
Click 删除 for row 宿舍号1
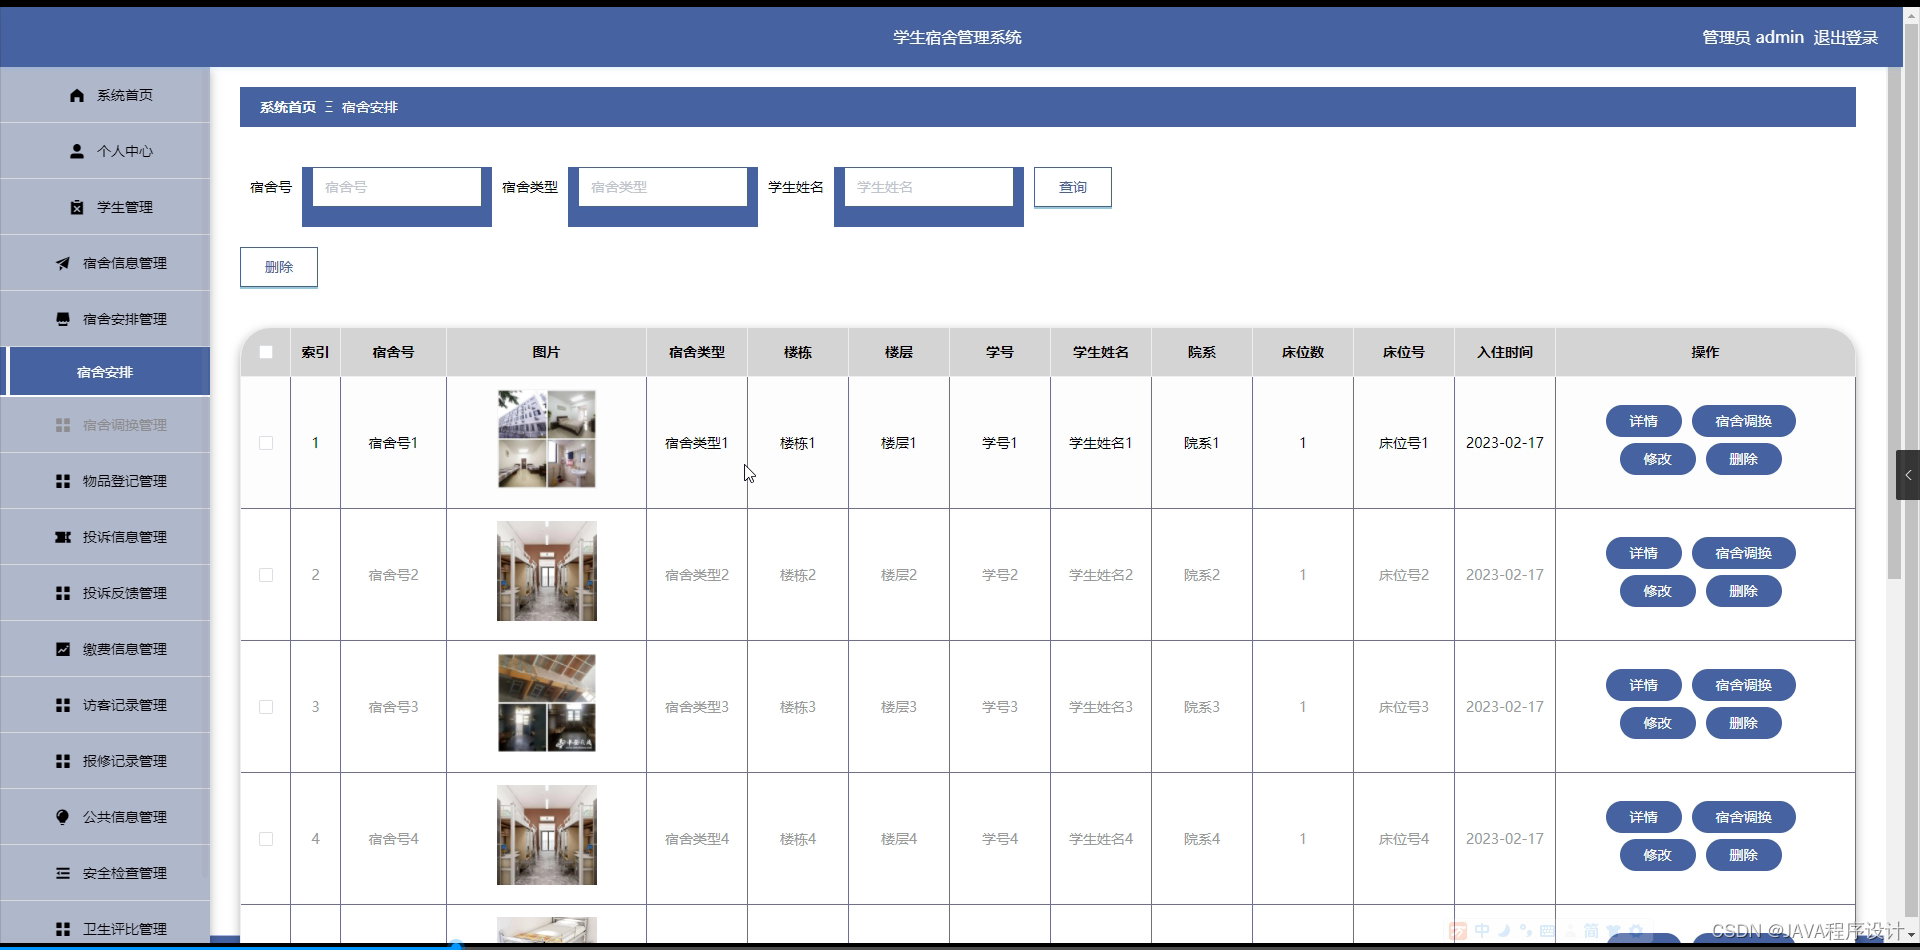[1744, 459]
